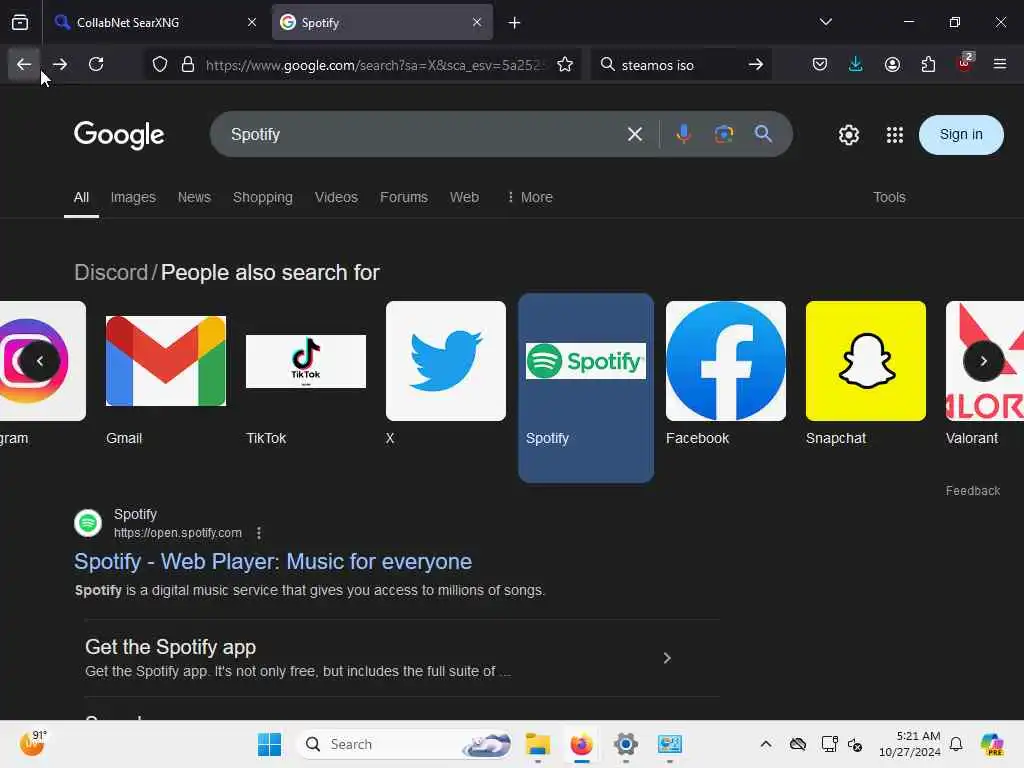Open Google quick settings gear
The image size is (1024, 768).
click(848, 135)
